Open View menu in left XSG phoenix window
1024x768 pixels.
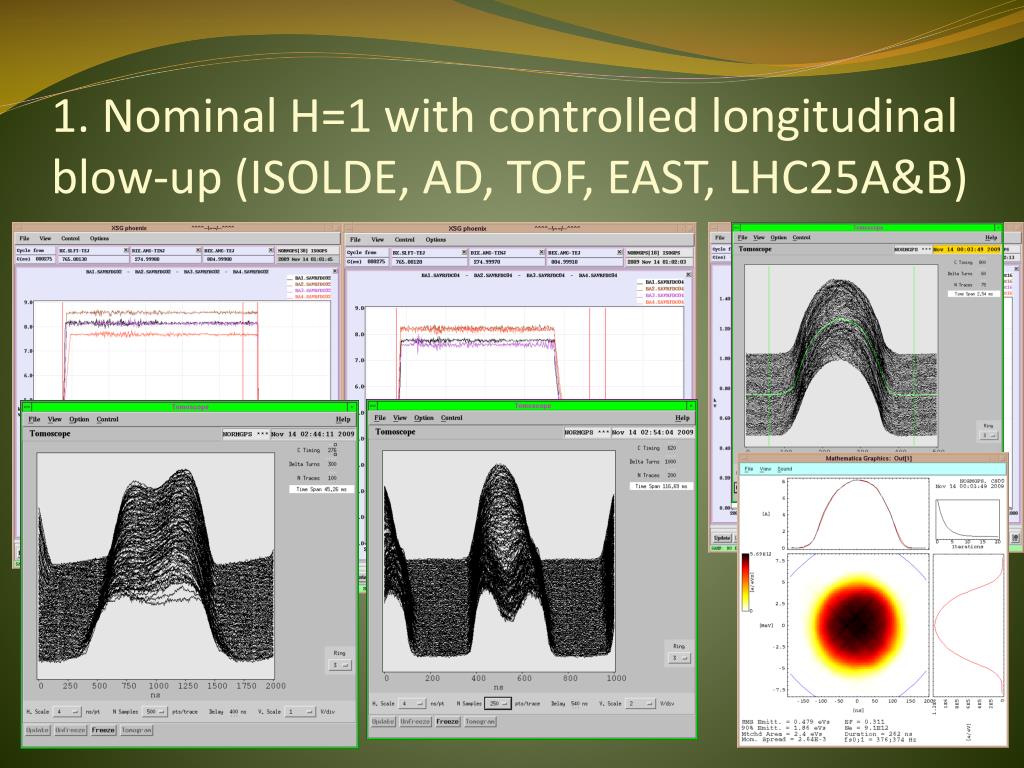(x=45, y=238)
